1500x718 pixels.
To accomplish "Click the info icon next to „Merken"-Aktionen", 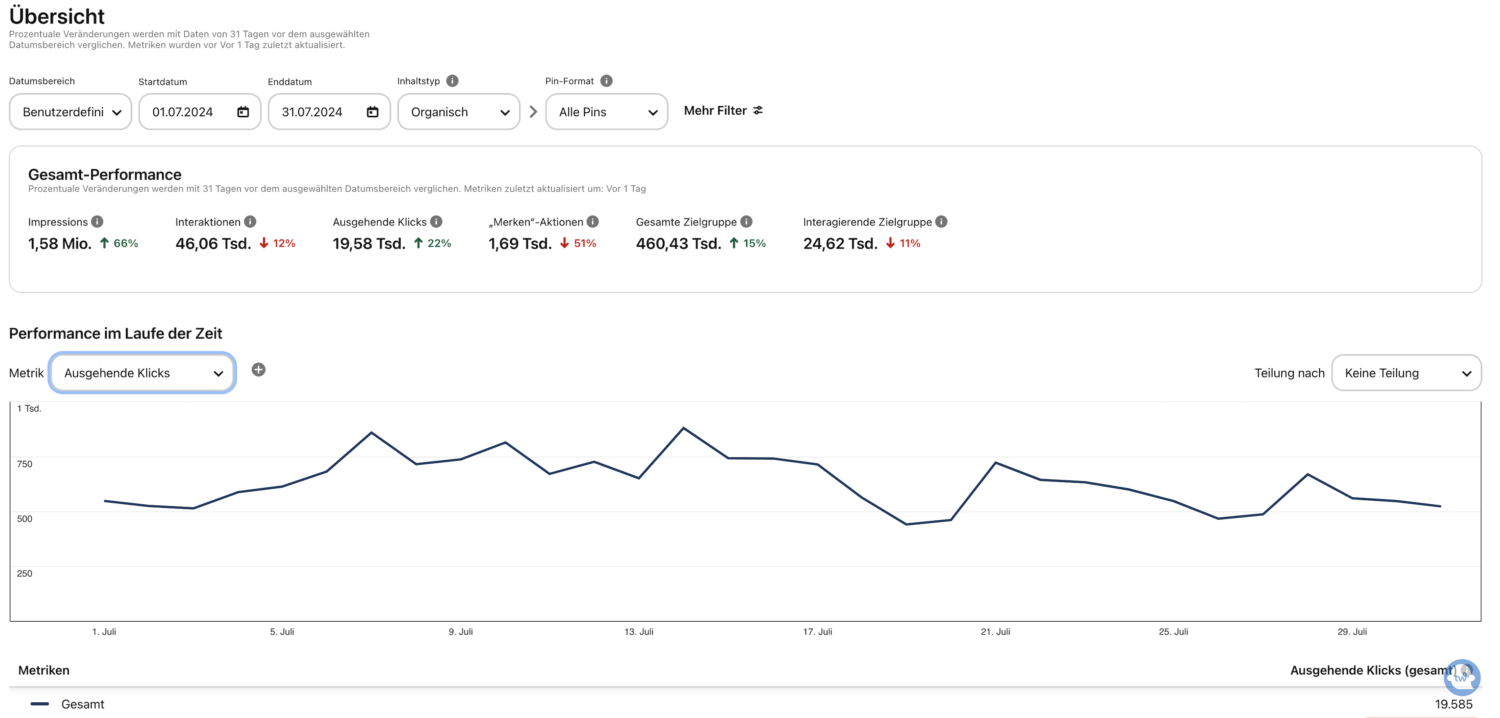I will coord(593,222).
